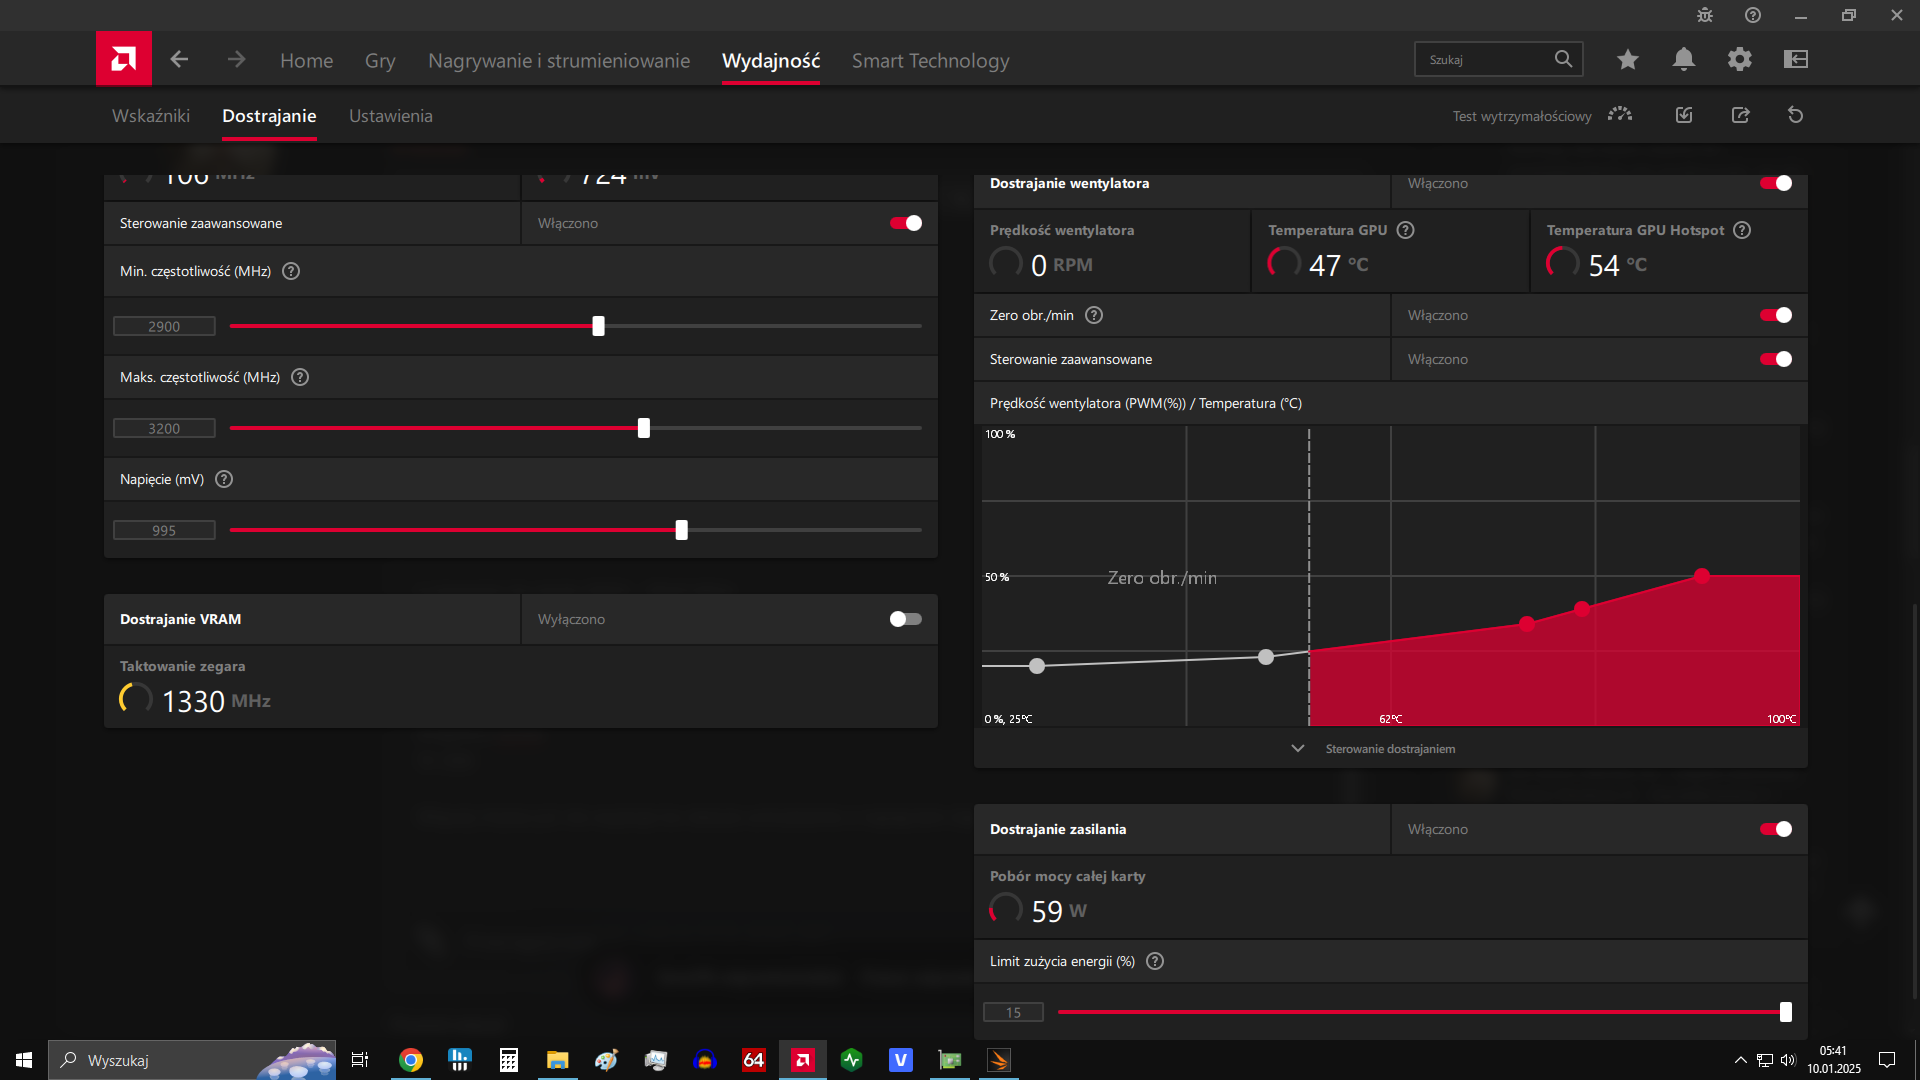
Task: Click the Szukaj search field
Action: (1485, 60)
